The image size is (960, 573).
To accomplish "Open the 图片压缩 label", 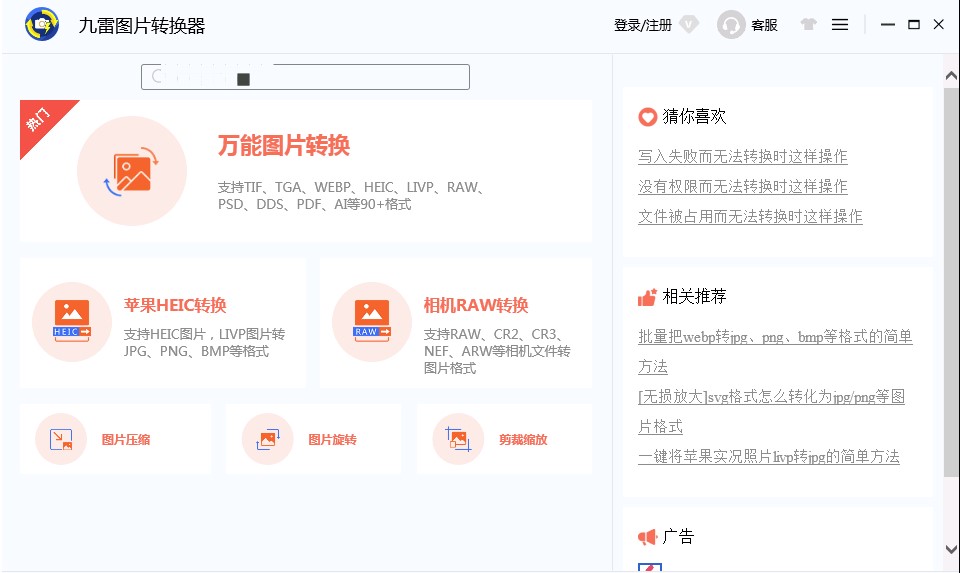I will 126,440.
